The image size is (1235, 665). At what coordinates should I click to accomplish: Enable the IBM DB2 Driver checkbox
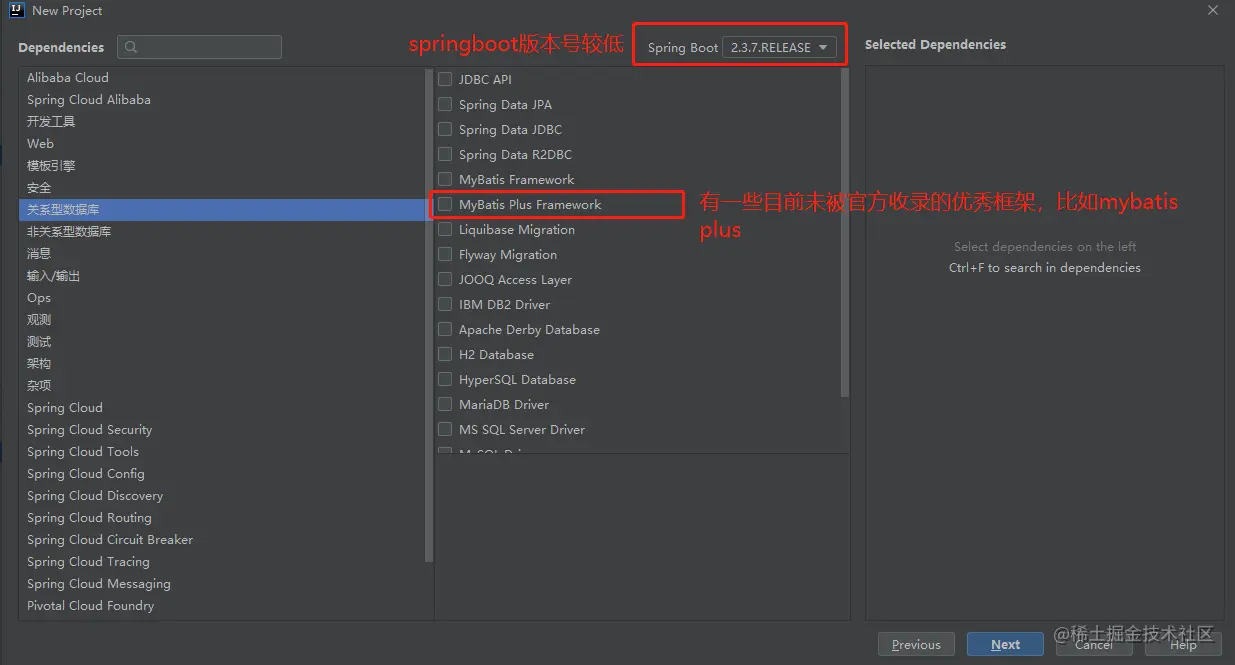(445, 304)
